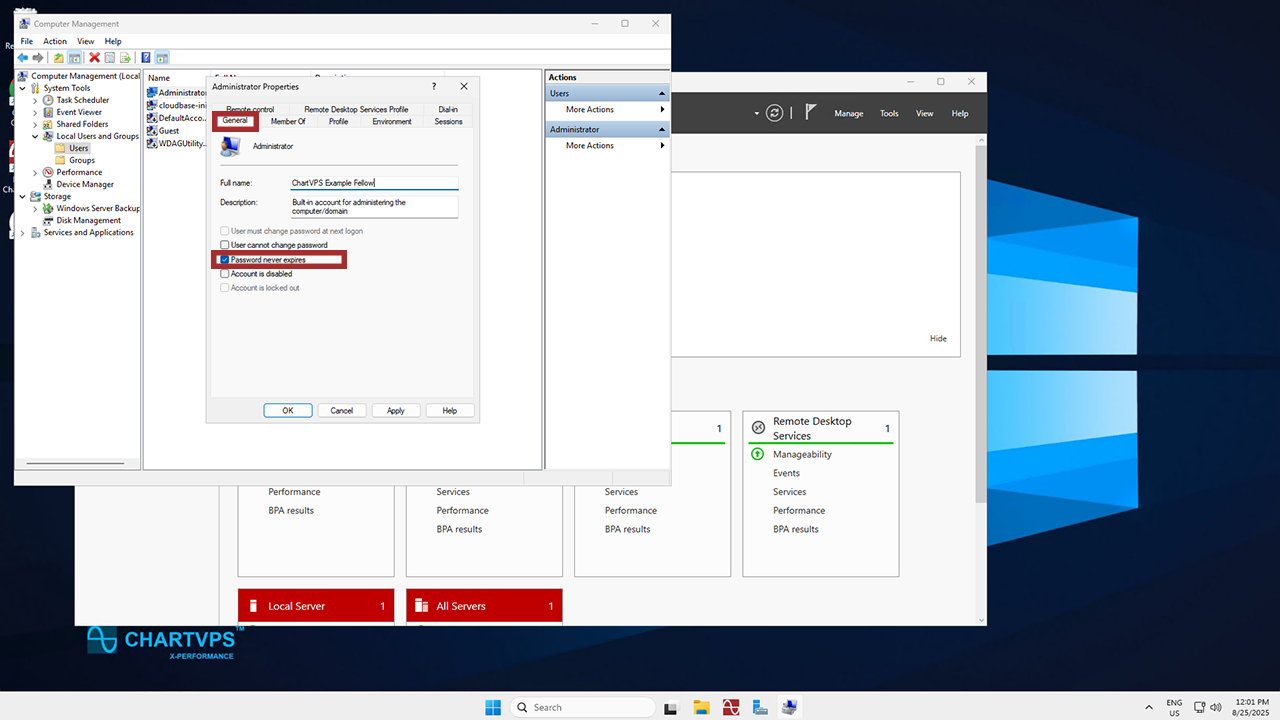Screen dimensions: 1280x720
Task: Open the Action menu
Action: coord(54,41)
